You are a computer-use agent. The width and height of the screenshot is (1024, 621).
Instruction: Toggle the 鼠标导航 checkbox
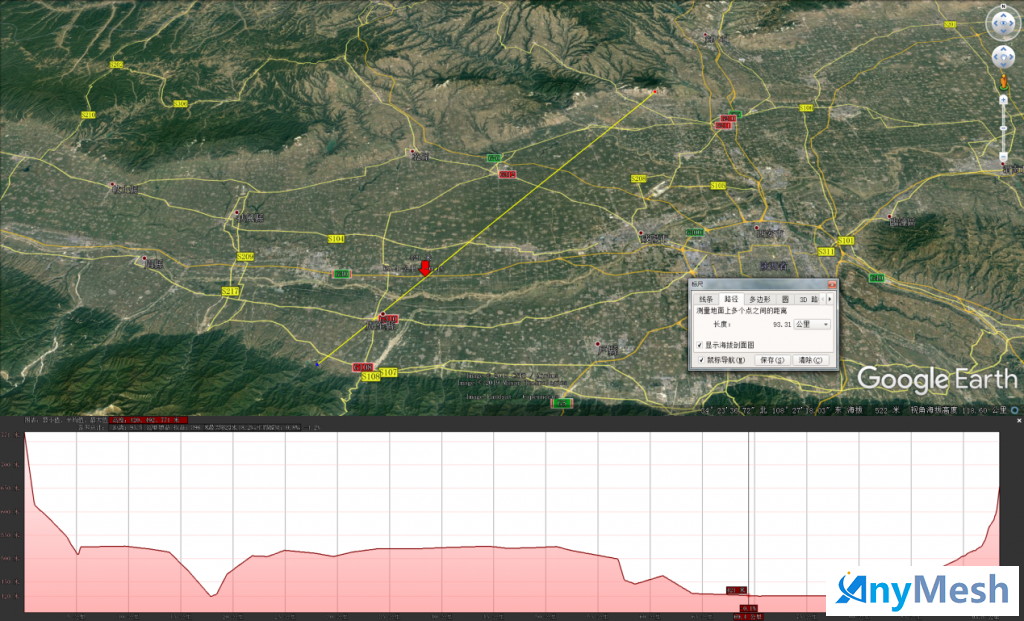699,359
